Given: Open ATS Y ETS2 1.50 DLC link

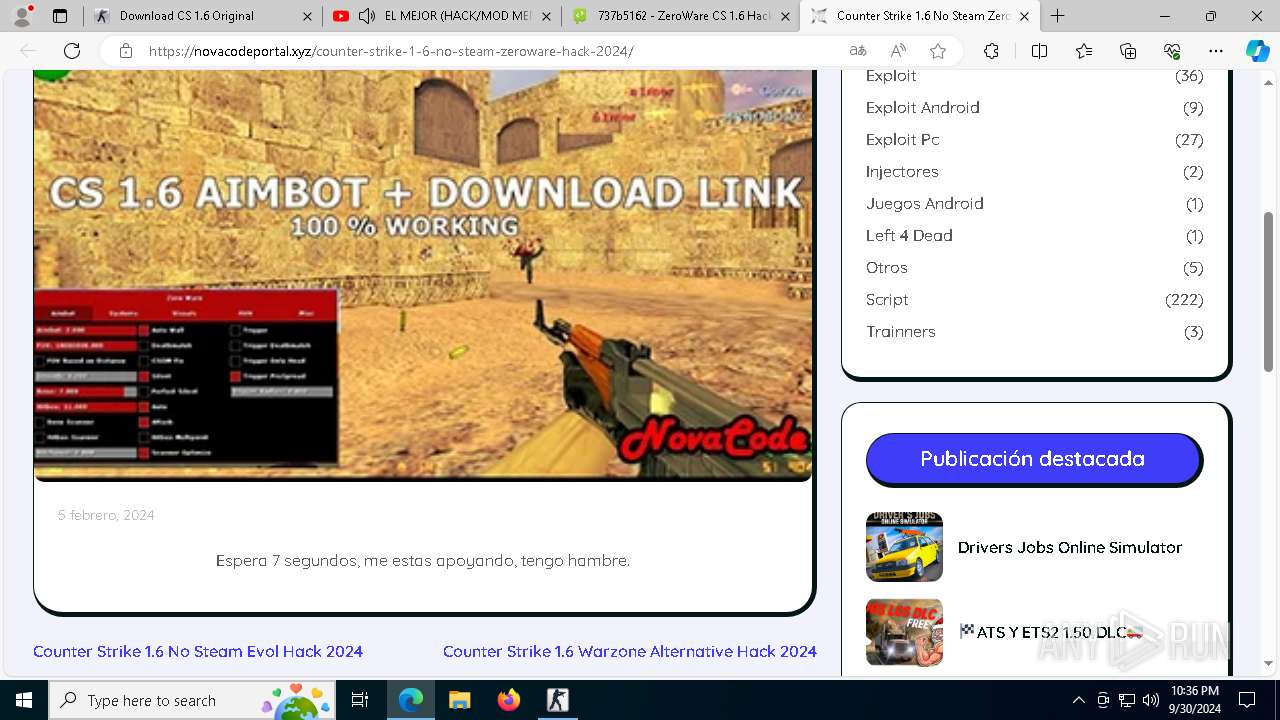Looking at the screenshot, I should 1051,632.
